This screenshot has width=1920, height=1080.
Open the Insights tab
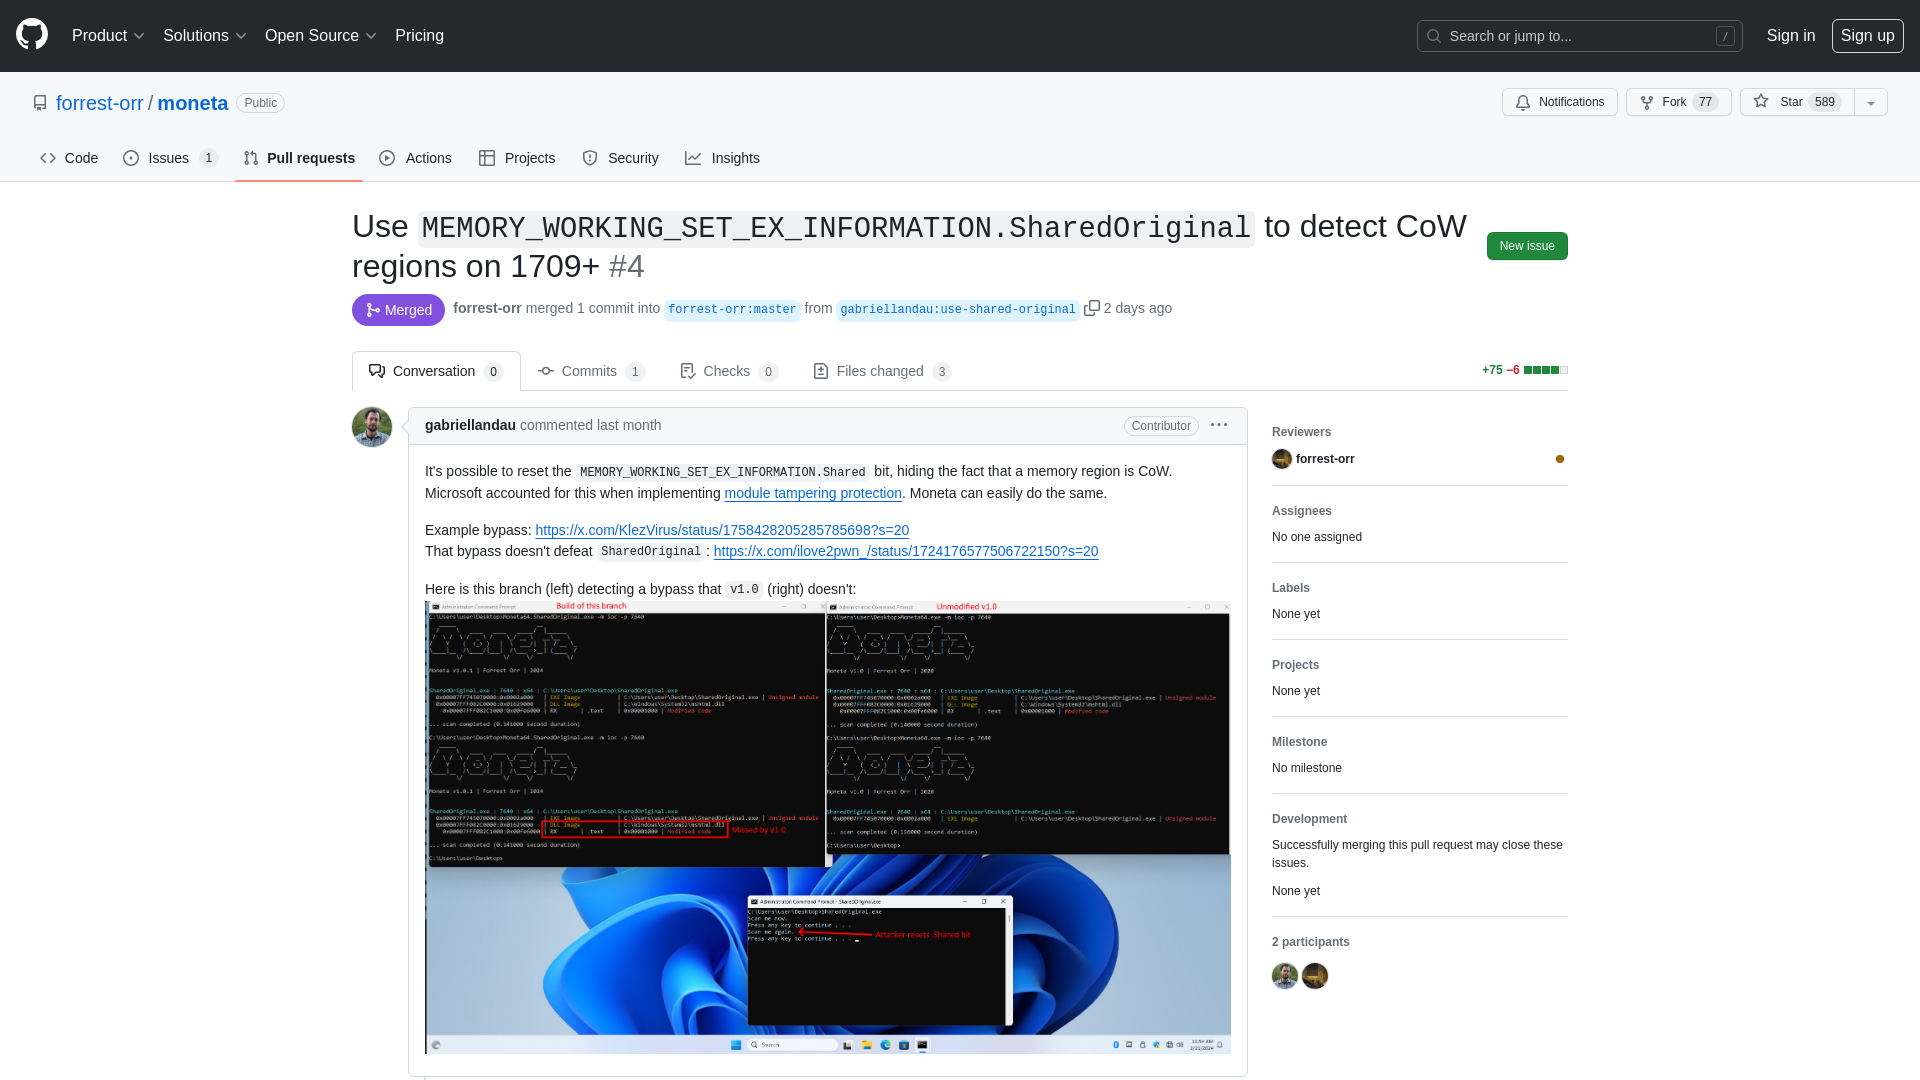[x=722, y=158]
